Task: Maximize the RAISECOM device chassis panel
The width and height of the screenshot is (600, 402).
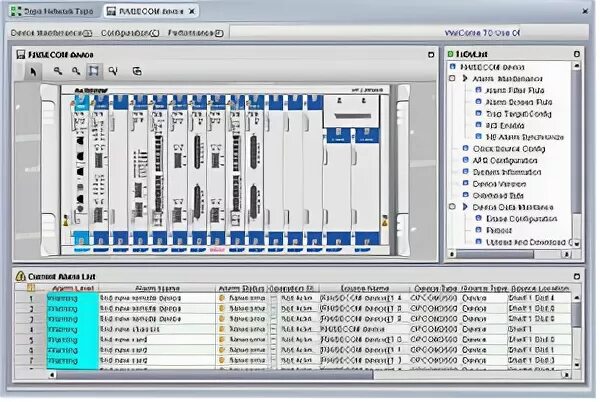Action: (431, 55)
